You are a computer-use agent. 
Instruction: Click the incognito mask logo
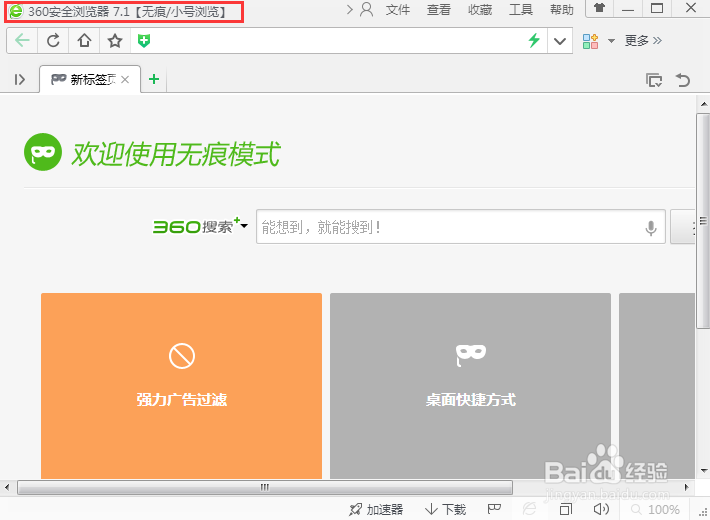coord(43,152)
